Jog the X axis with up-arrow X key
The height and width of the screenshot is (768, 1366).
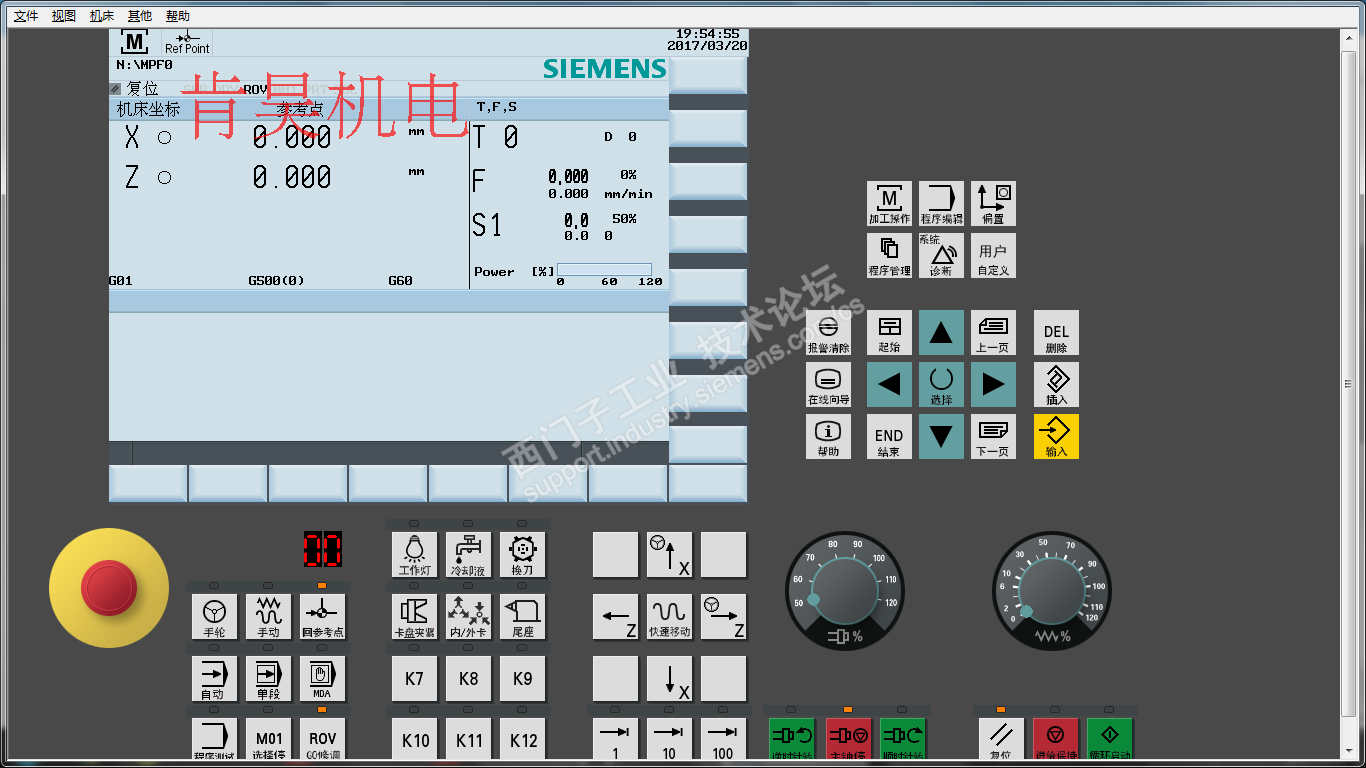coord(669,555)
